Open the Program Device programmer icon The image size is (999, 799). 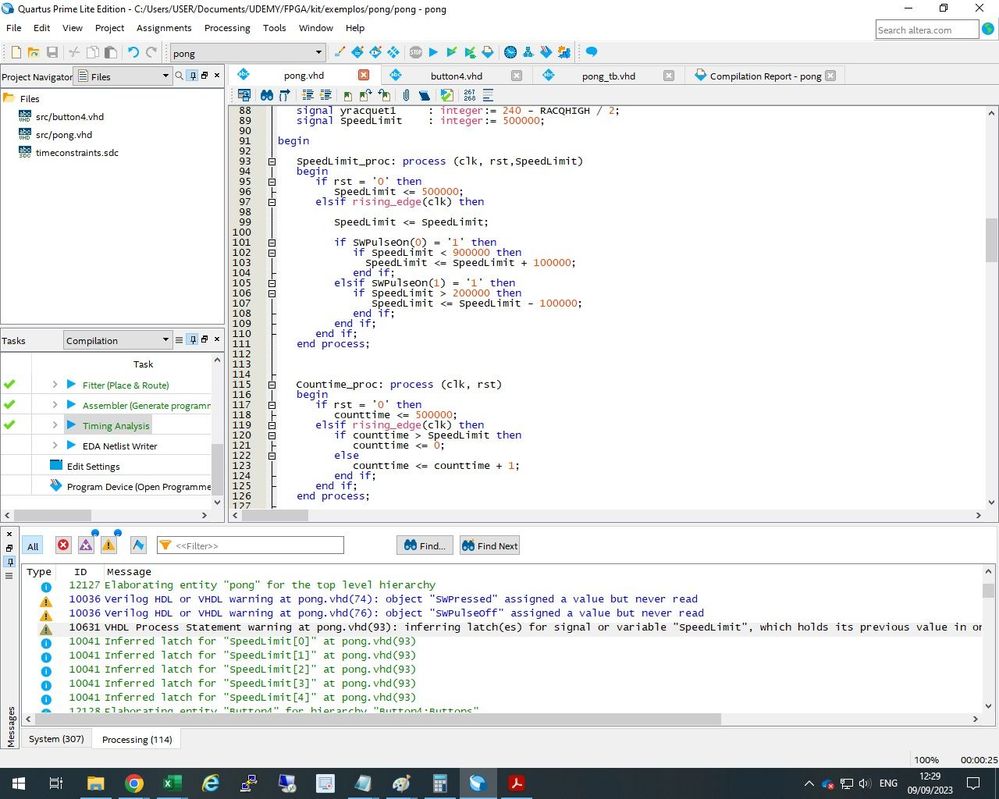click(x=56, y=486)
